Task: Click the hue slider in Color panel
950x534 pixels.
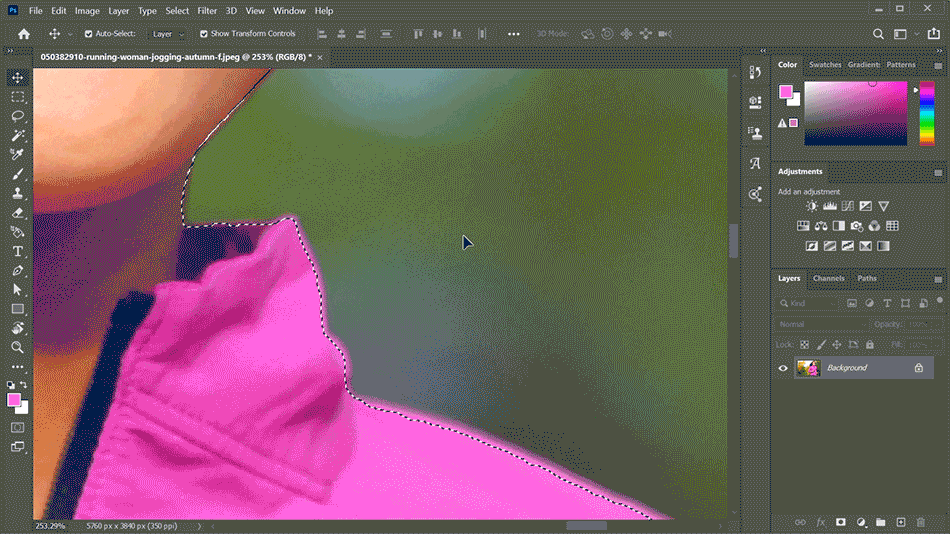Action: pos(927,113)
